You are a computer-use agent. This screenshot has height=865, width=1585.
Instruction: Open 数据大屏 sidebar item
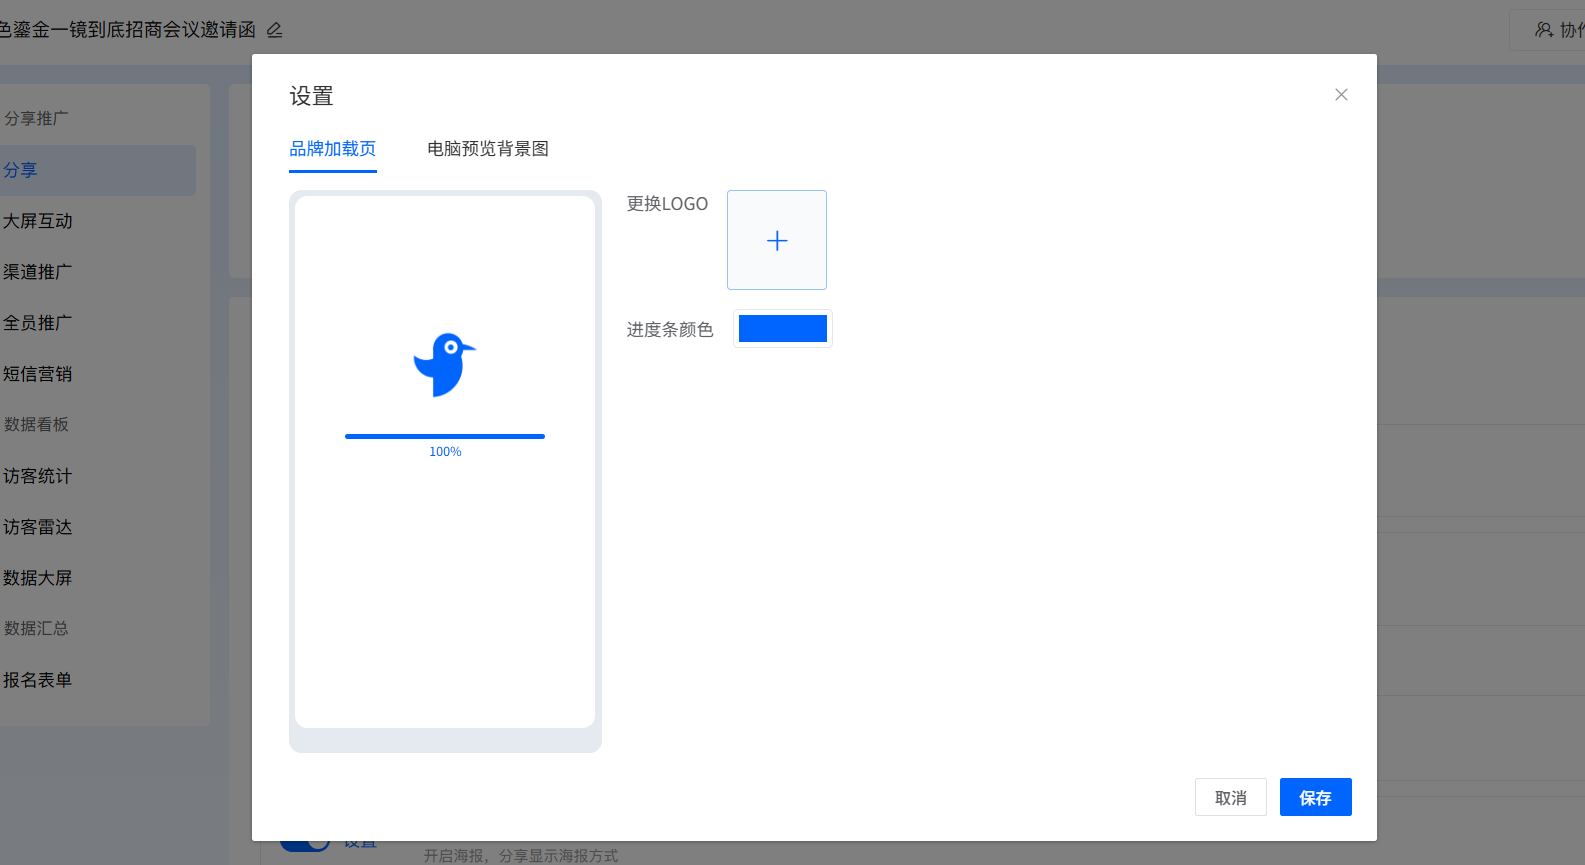click(x=38, y=578)
